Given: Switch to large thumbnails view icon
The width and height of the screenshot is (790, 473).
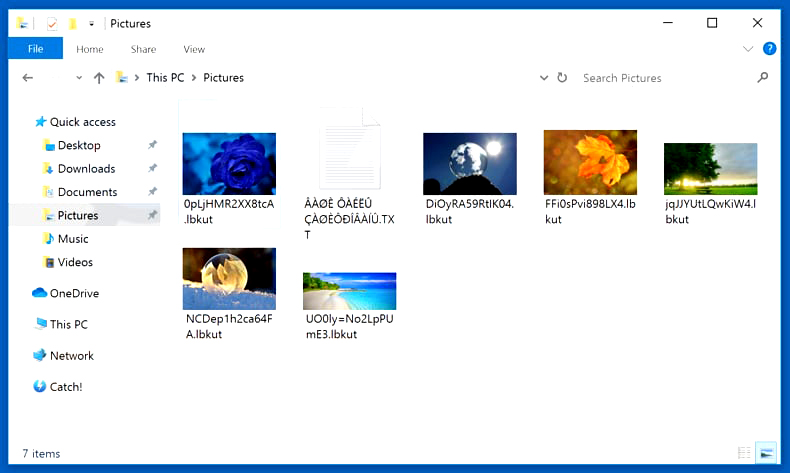Looking at the screenshot, I should pos(766,453).
